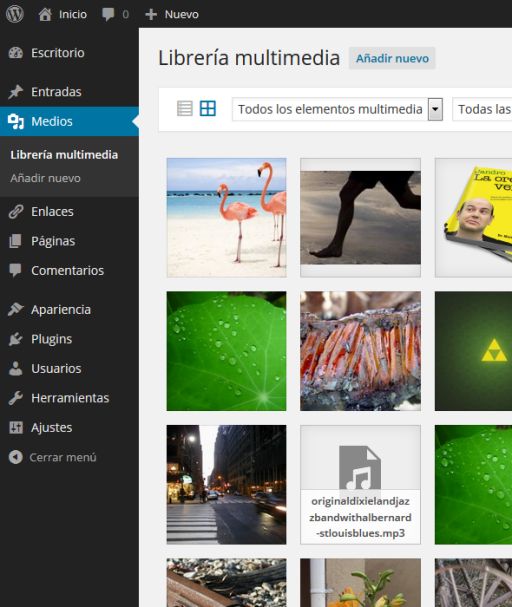Click the Entradas pushpin icon

pyautogui.click(x=16, y=92)
